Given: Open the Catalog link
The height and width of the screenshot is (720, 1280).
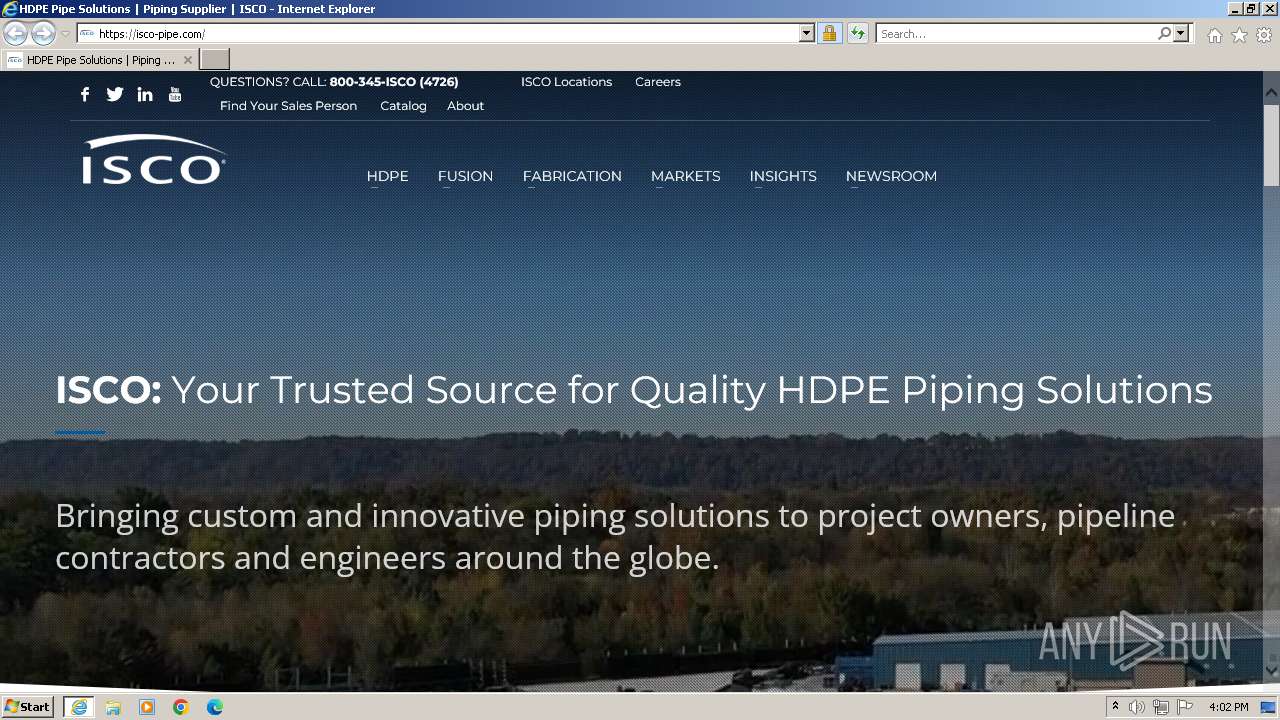Looking at the screenshot, I should [403, 106].
